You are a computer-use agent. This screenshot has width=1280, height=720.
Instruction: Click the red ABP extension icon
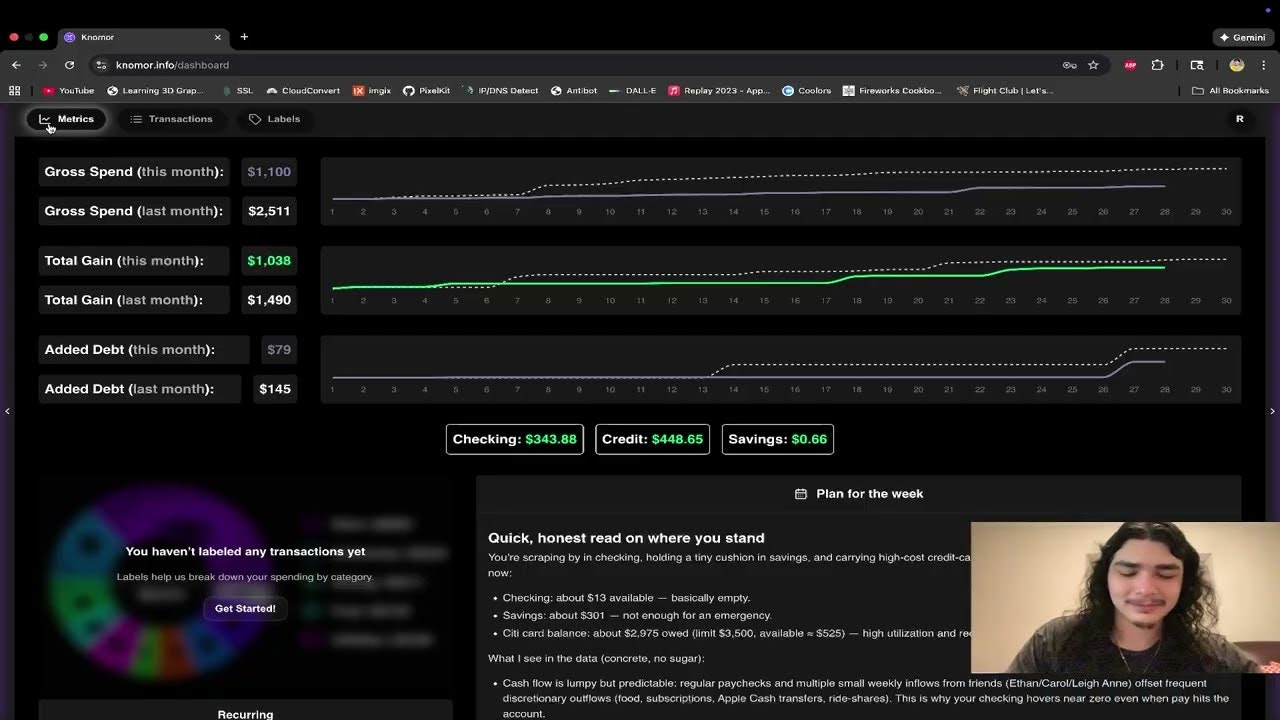click(x=1130, y=65)
